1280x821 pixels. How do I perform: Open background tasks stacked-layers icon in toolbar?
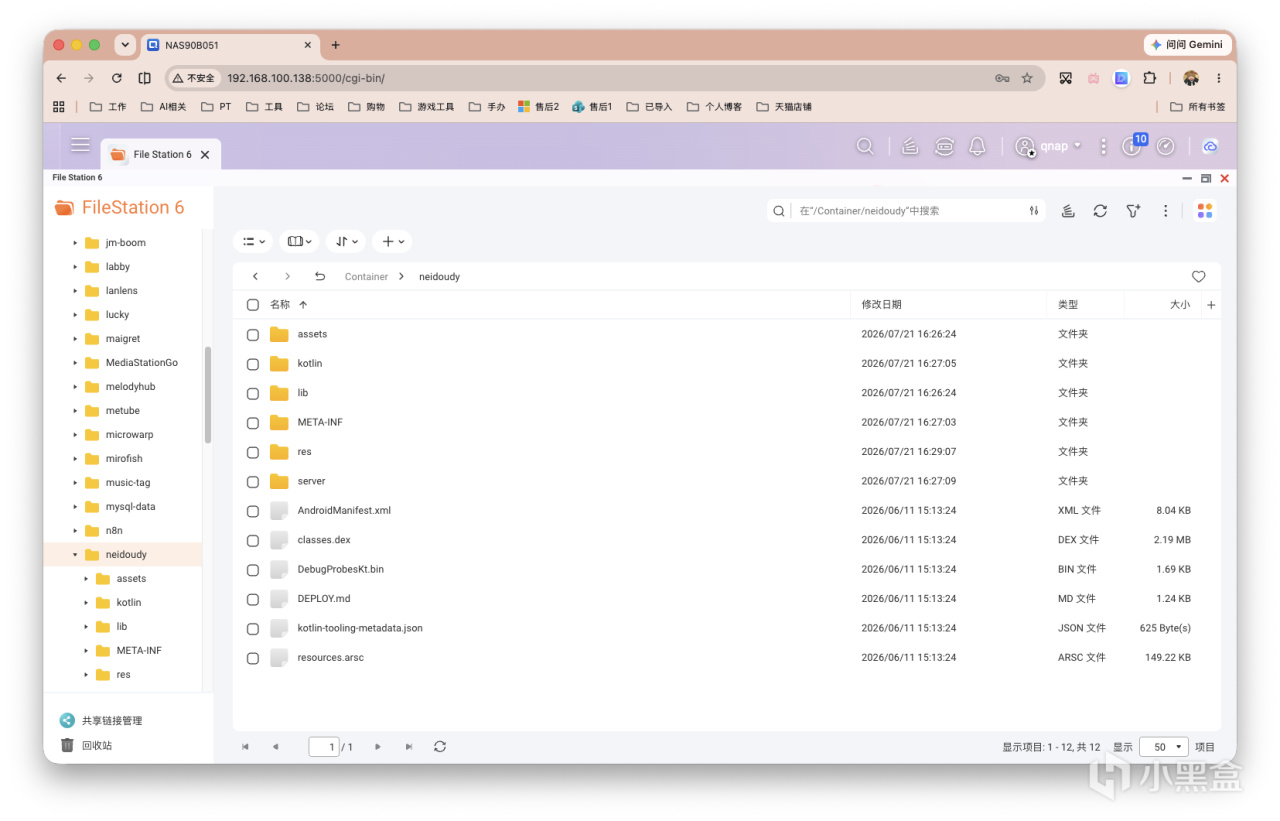coord(1068,211)
